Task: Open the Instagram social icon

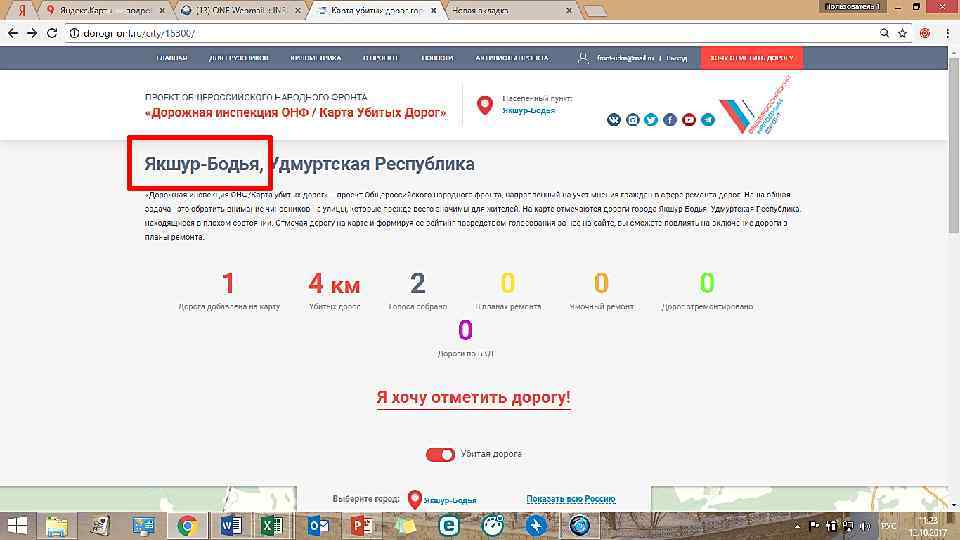Action: [632, 119]
